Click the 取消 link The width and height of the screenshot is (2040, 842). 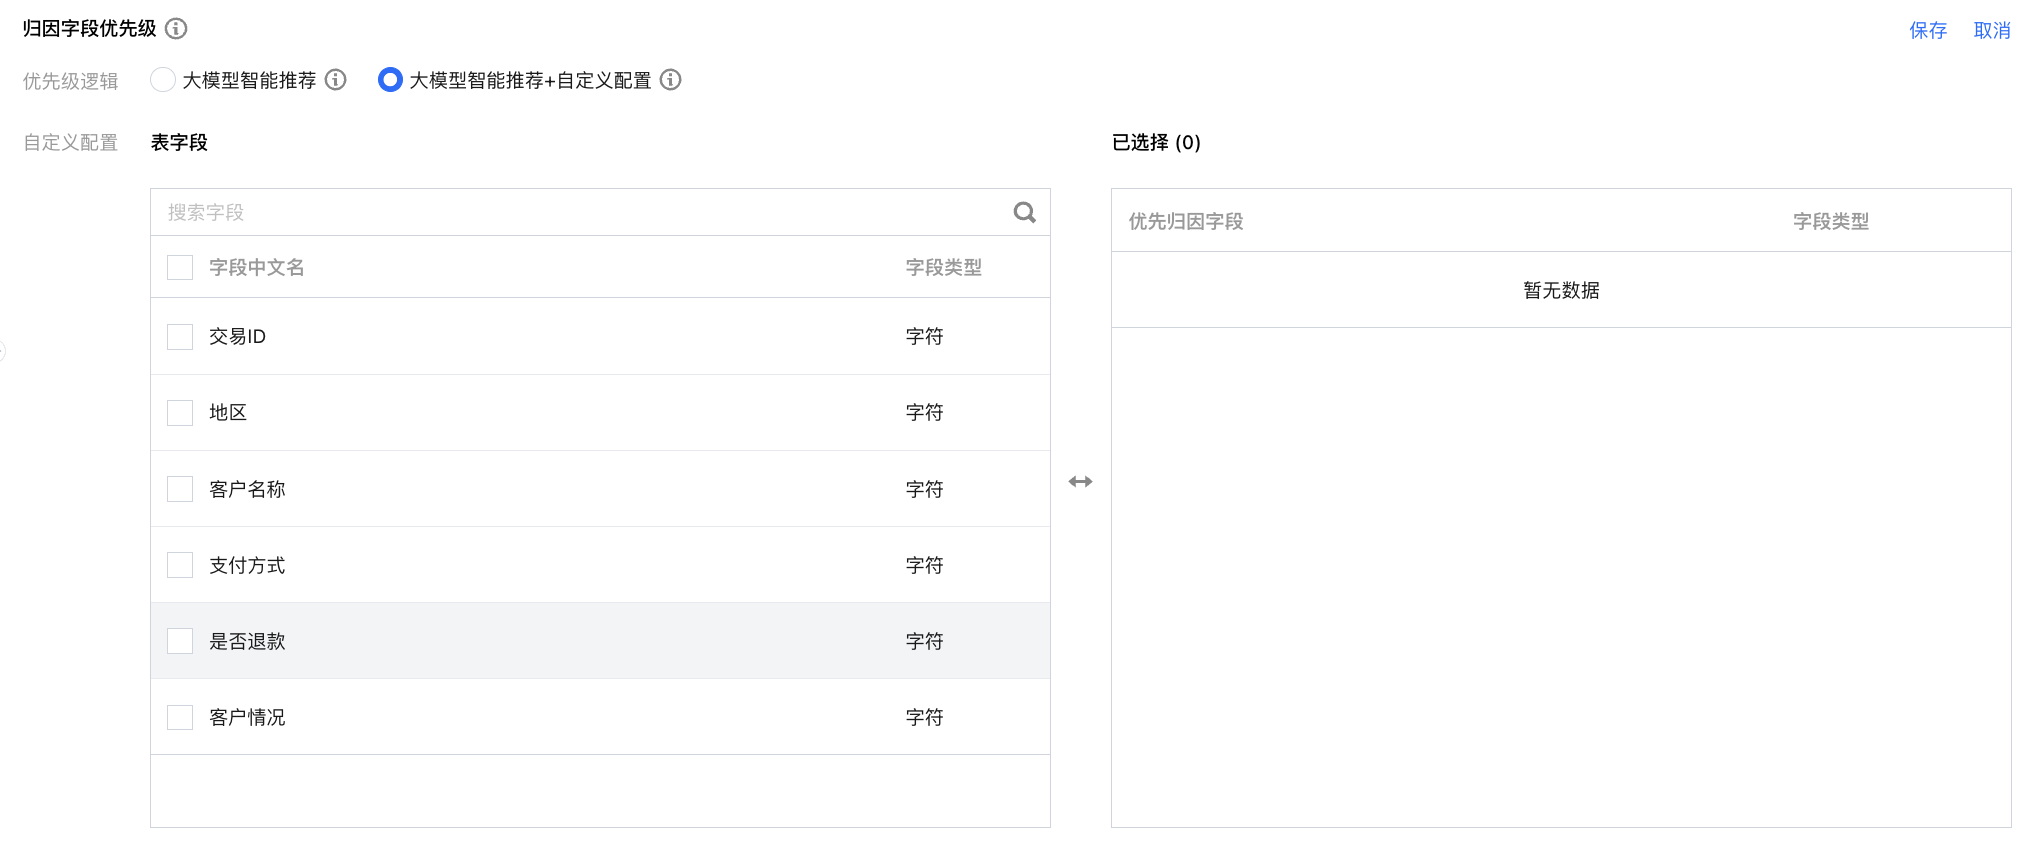(x=1991, y=31)
